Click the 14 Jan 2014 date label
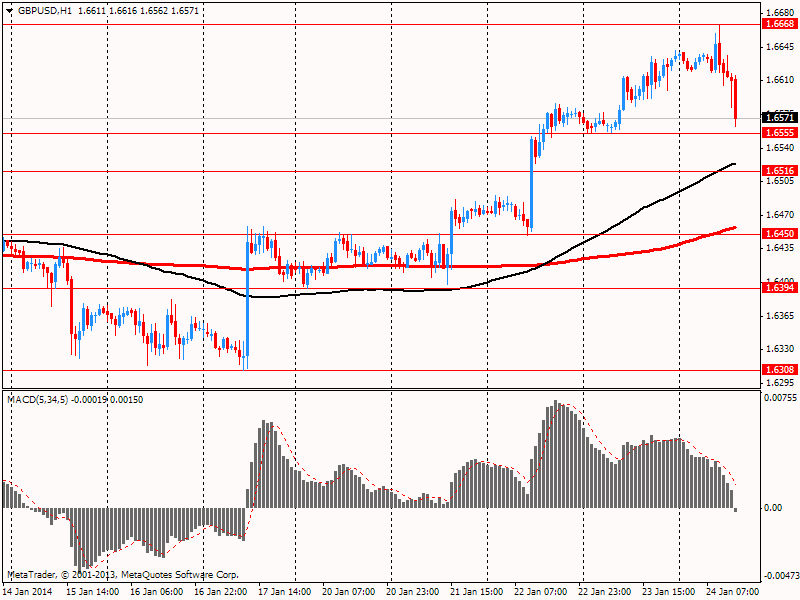800x600 pixels. click(x=28, y=592)
